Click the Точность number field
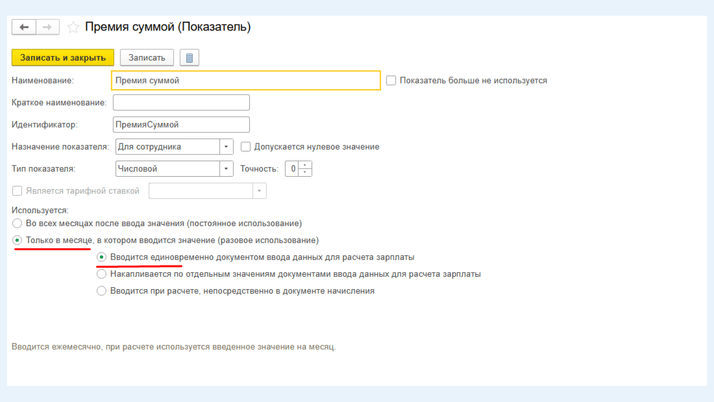This screenshot has width=714, height=402. (292, 169)
